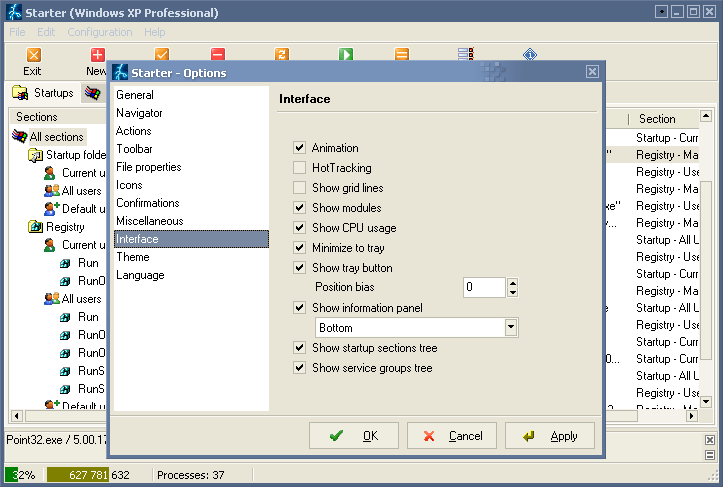Increase Position bias with up arrow

click(512, 282)
